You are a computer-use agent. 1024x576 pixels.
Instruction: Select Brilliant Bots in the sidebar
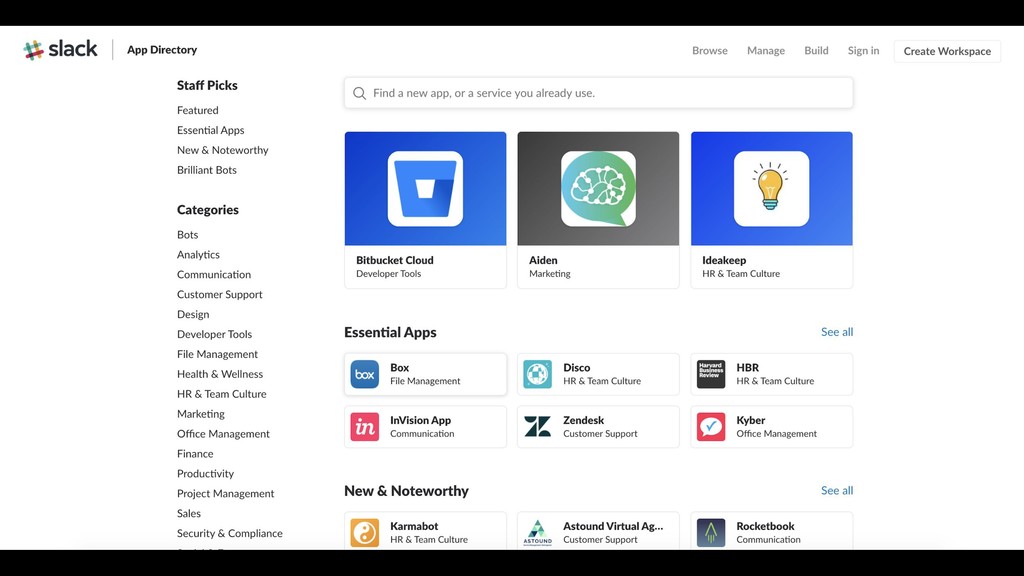click(207, 170)
